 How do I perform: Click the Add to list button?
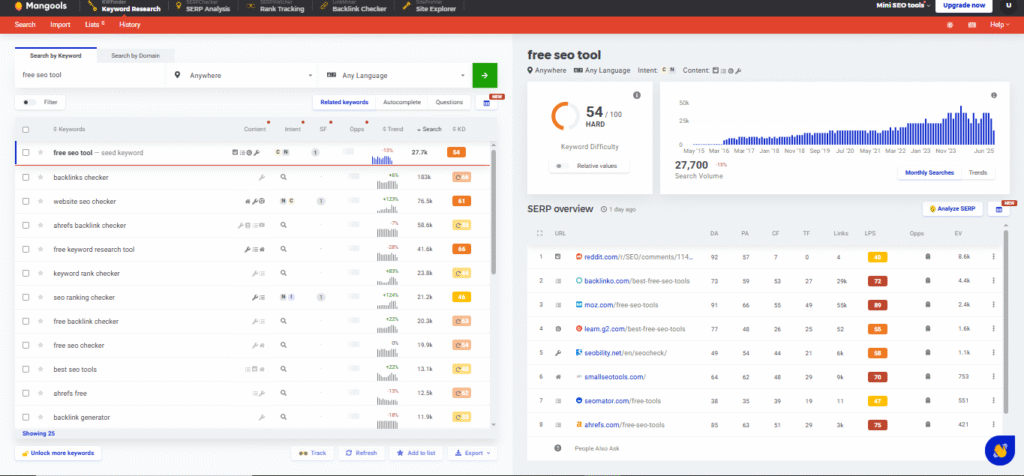point(416,452)
